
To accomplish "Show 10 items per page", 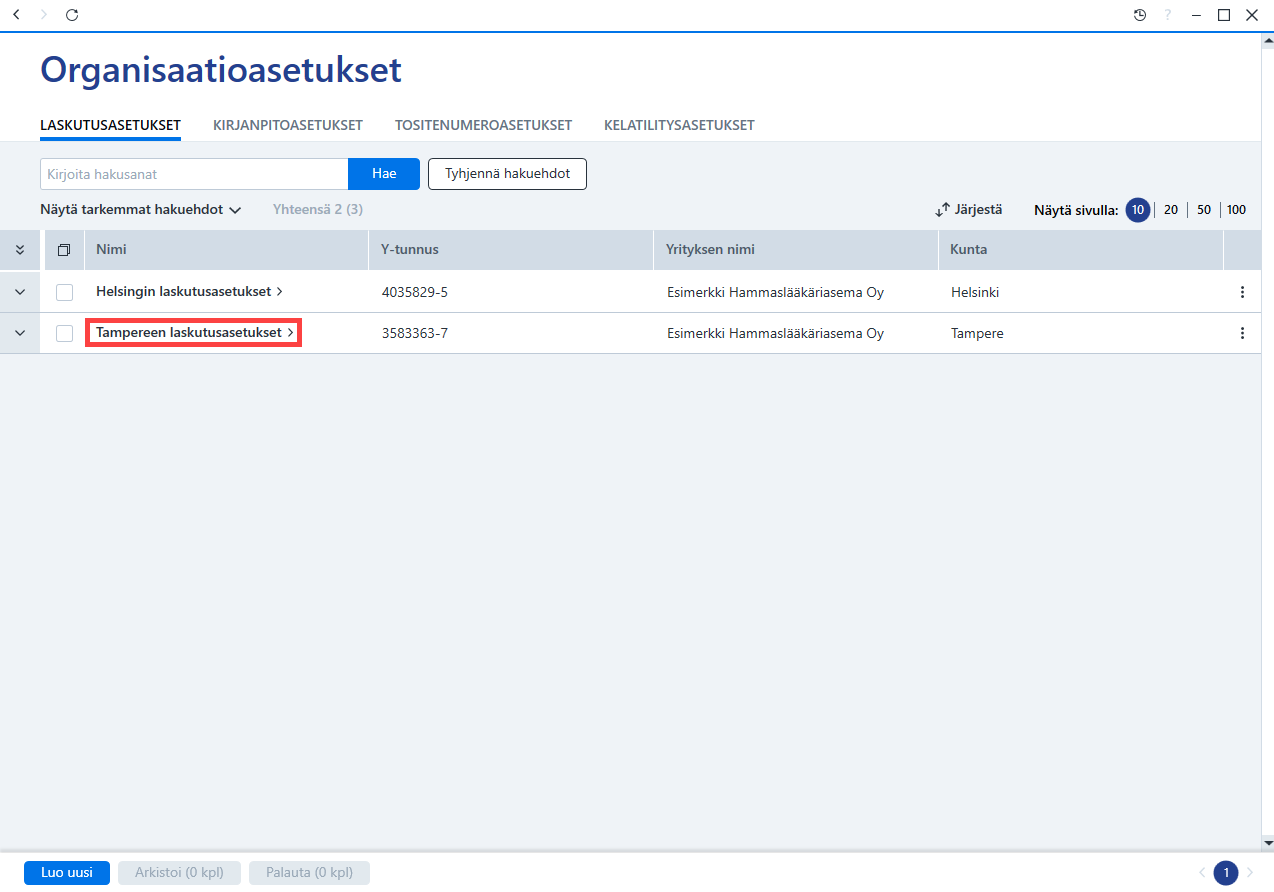I will point(1137,210).
